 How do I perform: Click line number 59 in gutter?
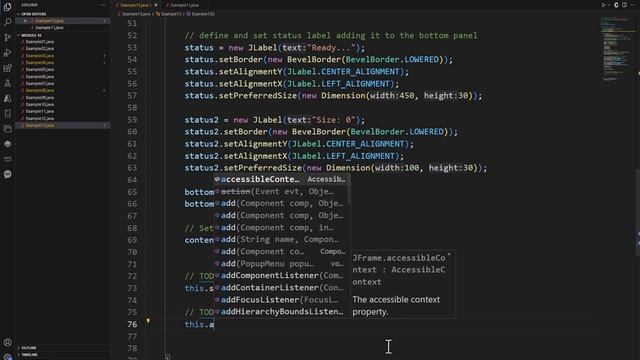pos(132,120)
